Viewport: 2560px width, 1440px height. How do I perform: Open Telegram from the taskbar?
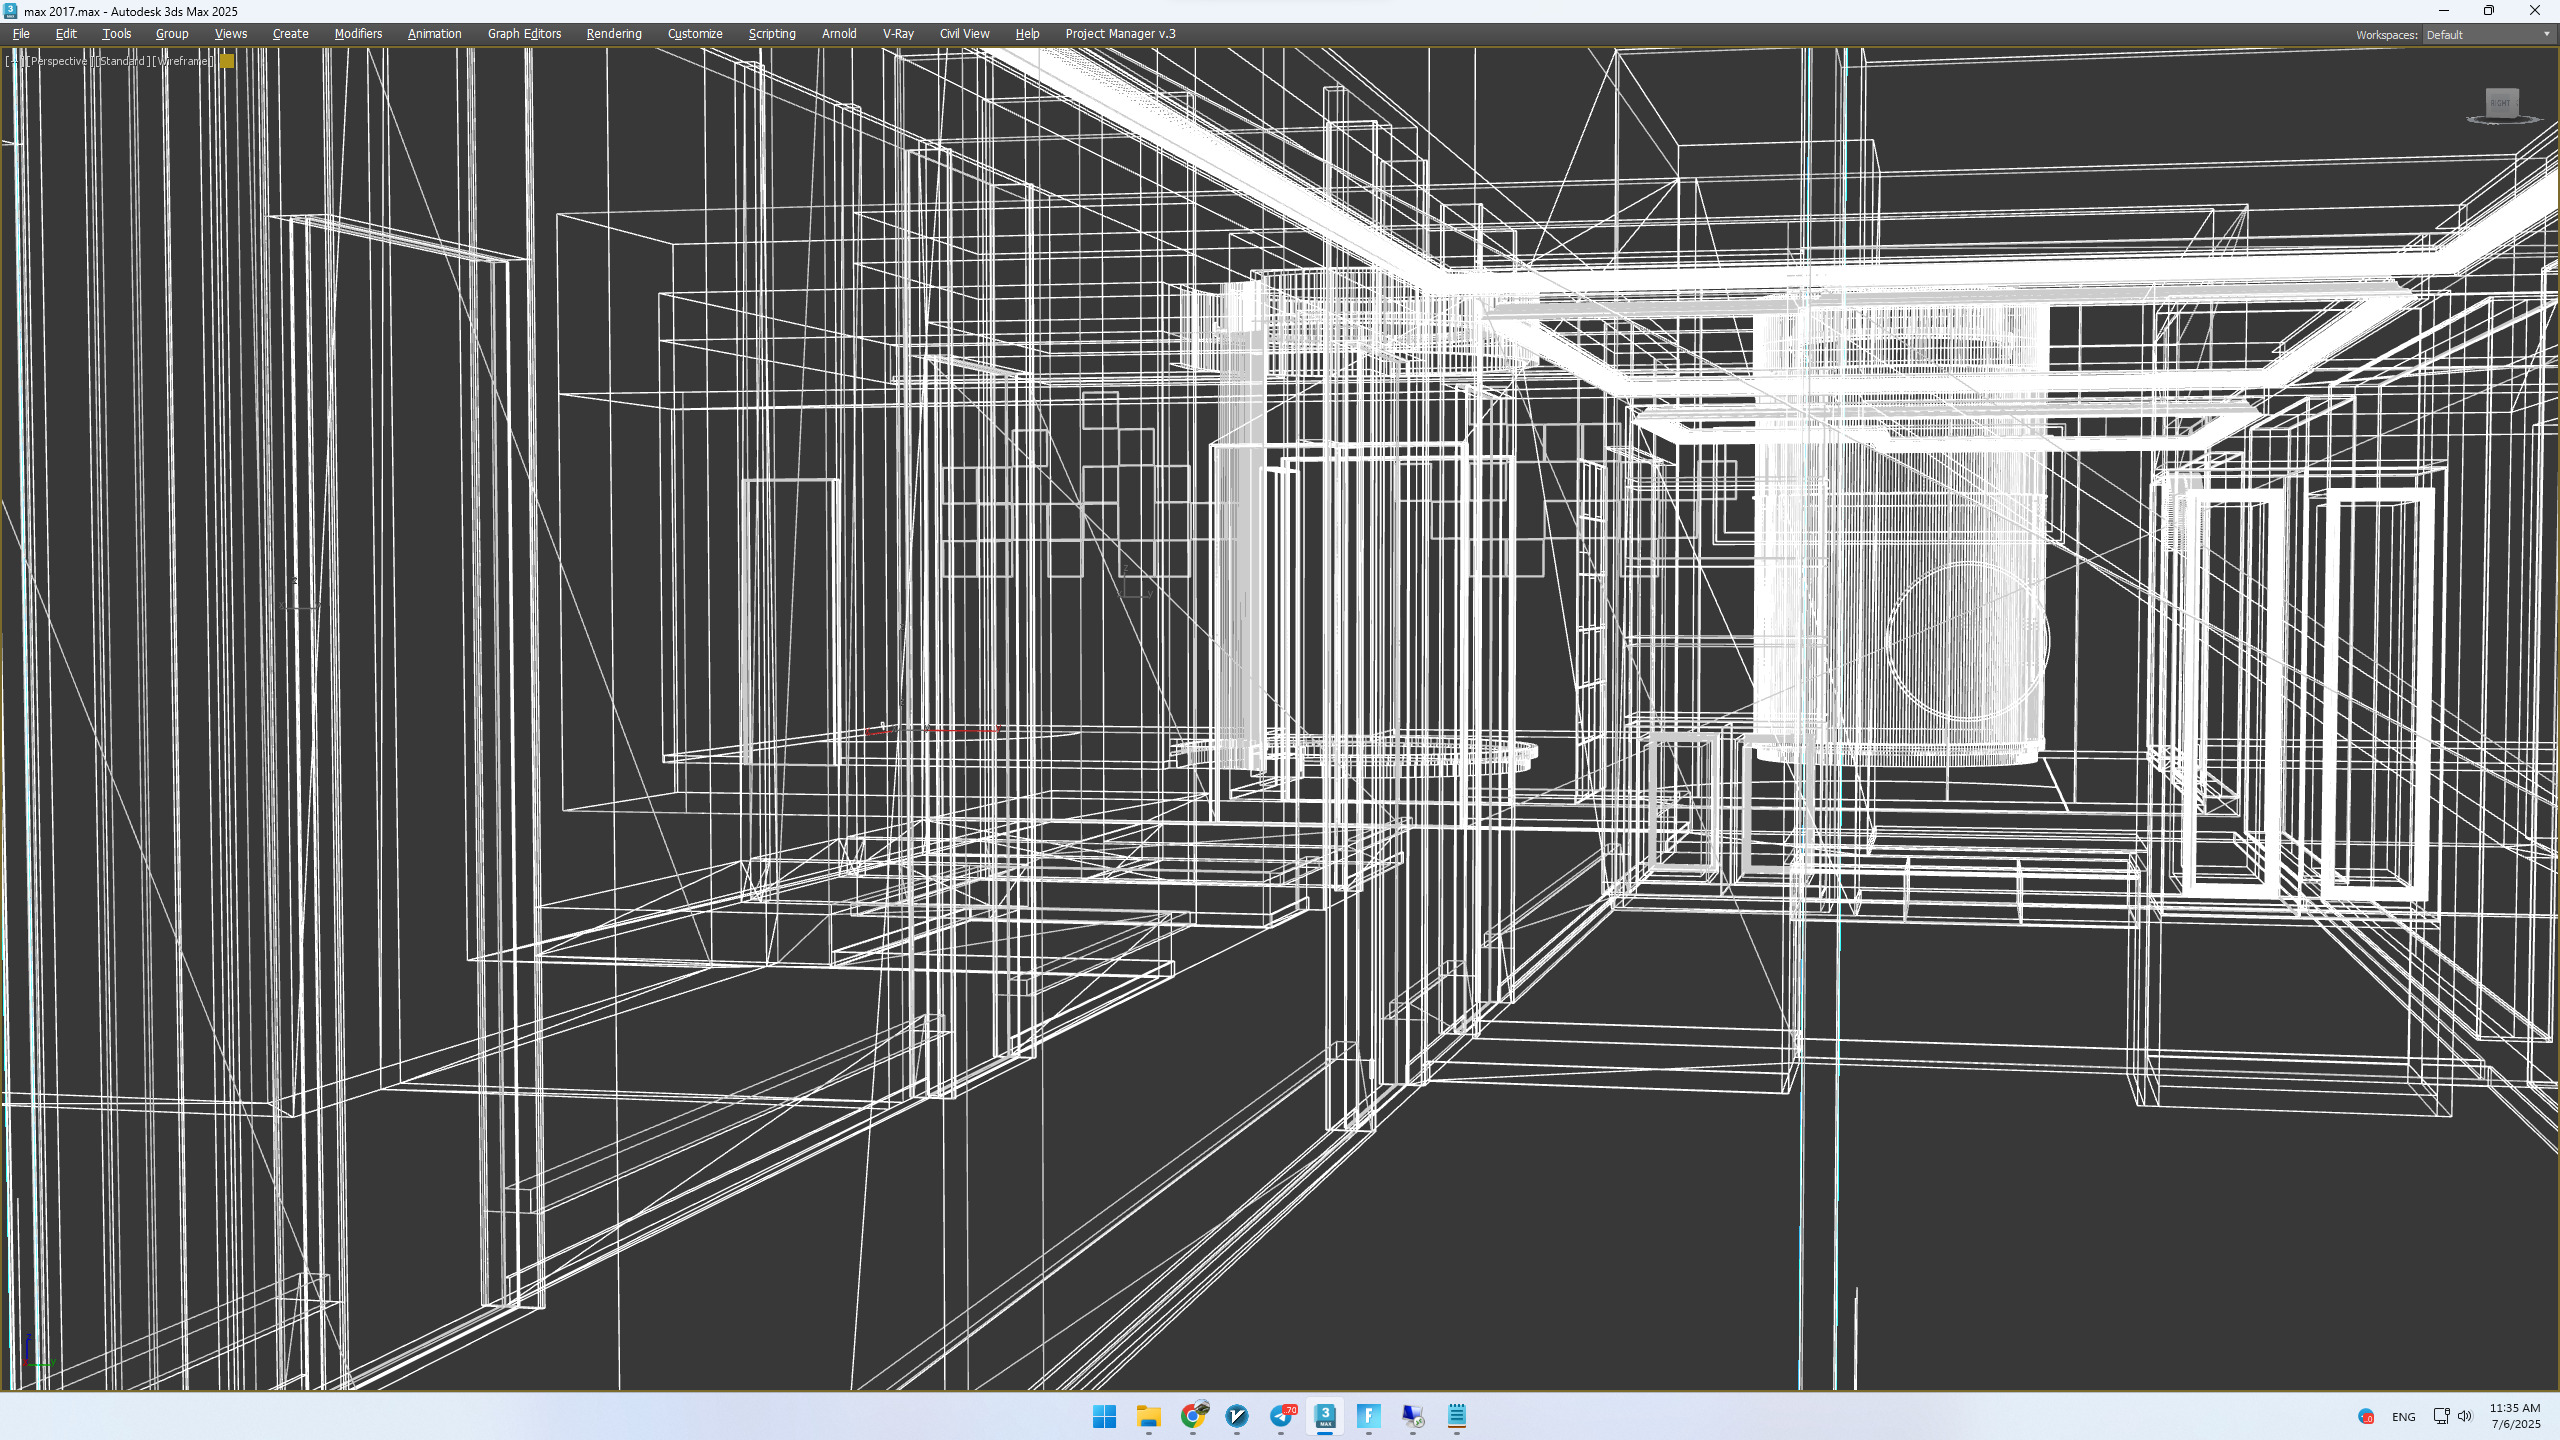coord(1281,1416)
